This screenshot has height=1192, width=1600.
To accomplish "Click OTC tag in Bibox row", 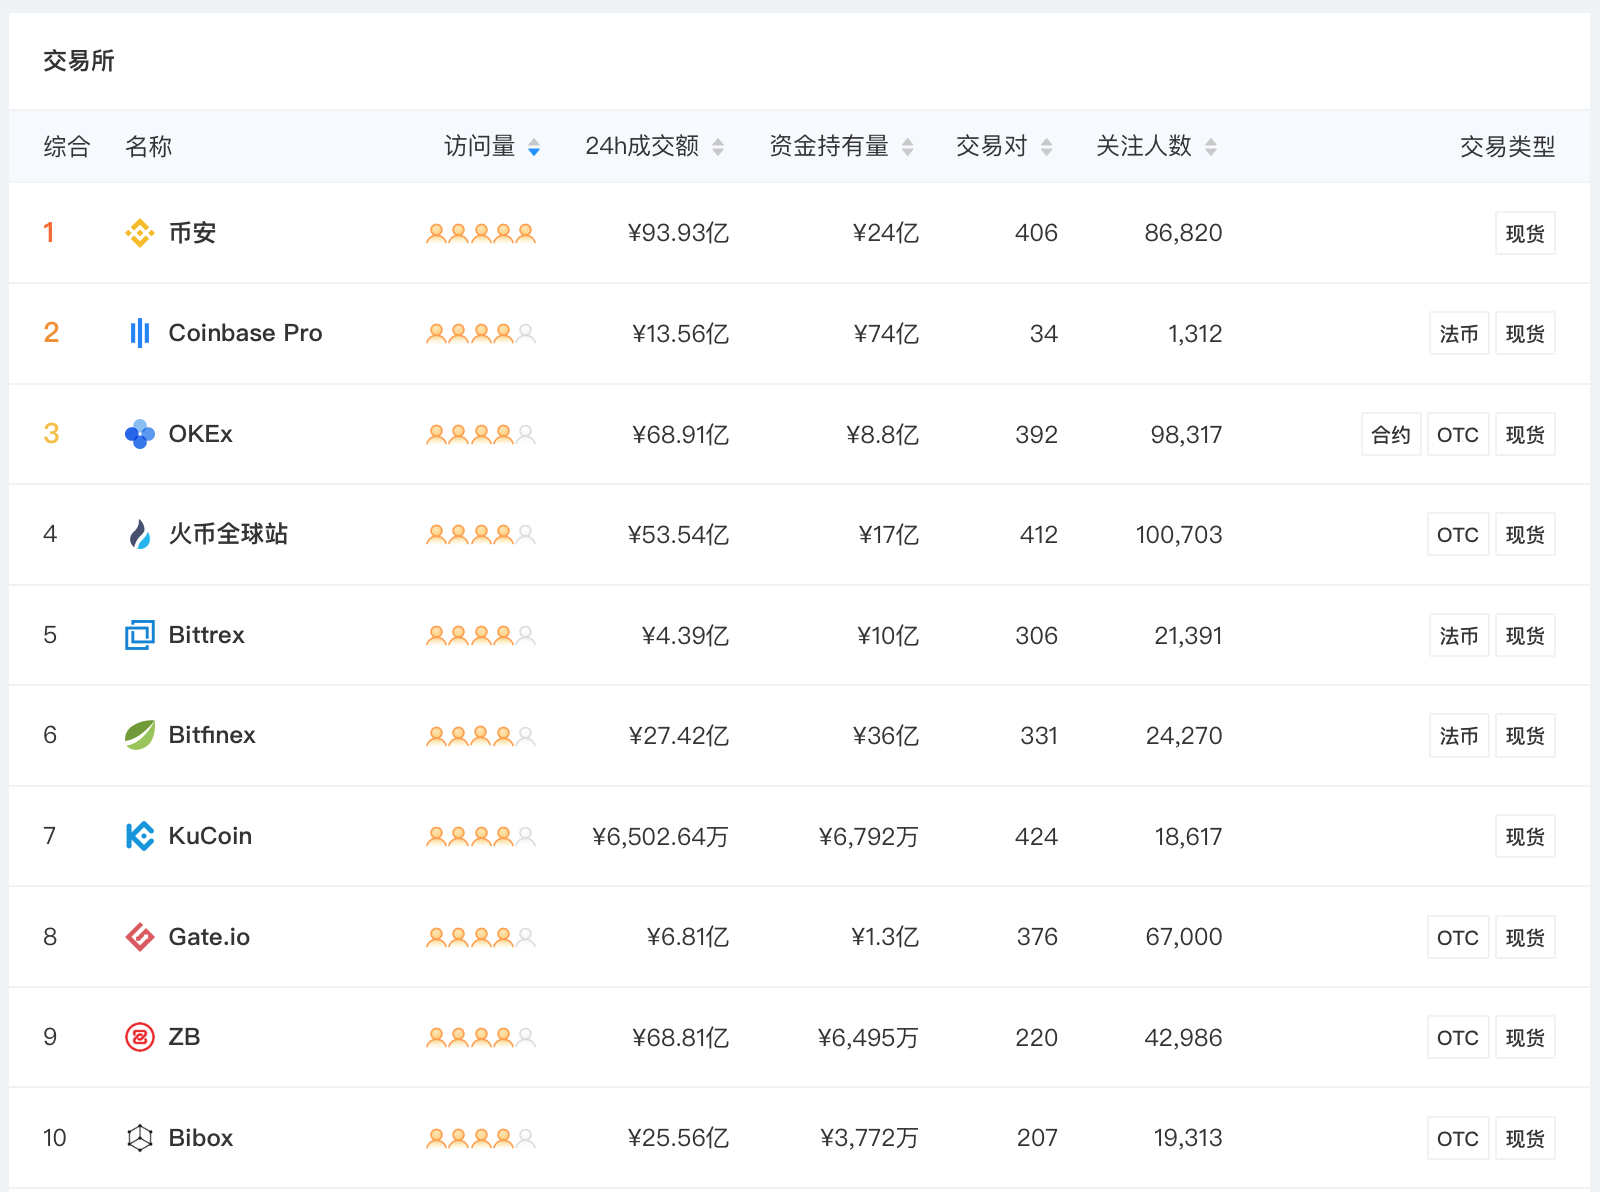I will point(1458,1138).
